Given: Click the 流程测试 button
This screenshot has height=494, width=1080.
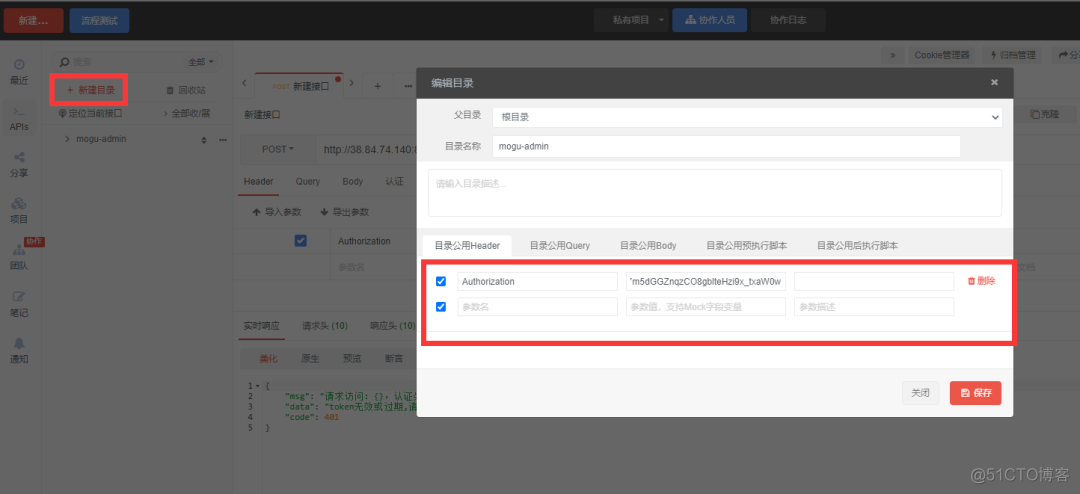Looking at the screenshot, I should (99, 21).
